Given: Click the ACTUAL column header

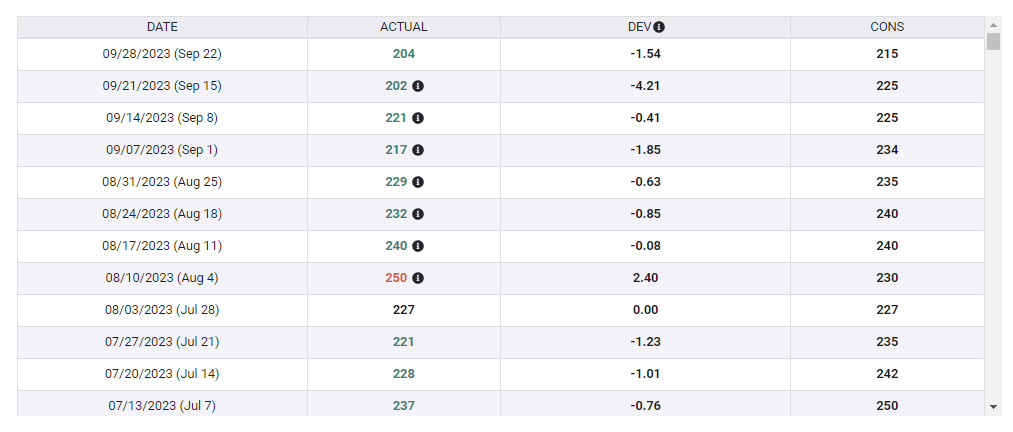Looking at the screenshot, I should tap(404, 27).
